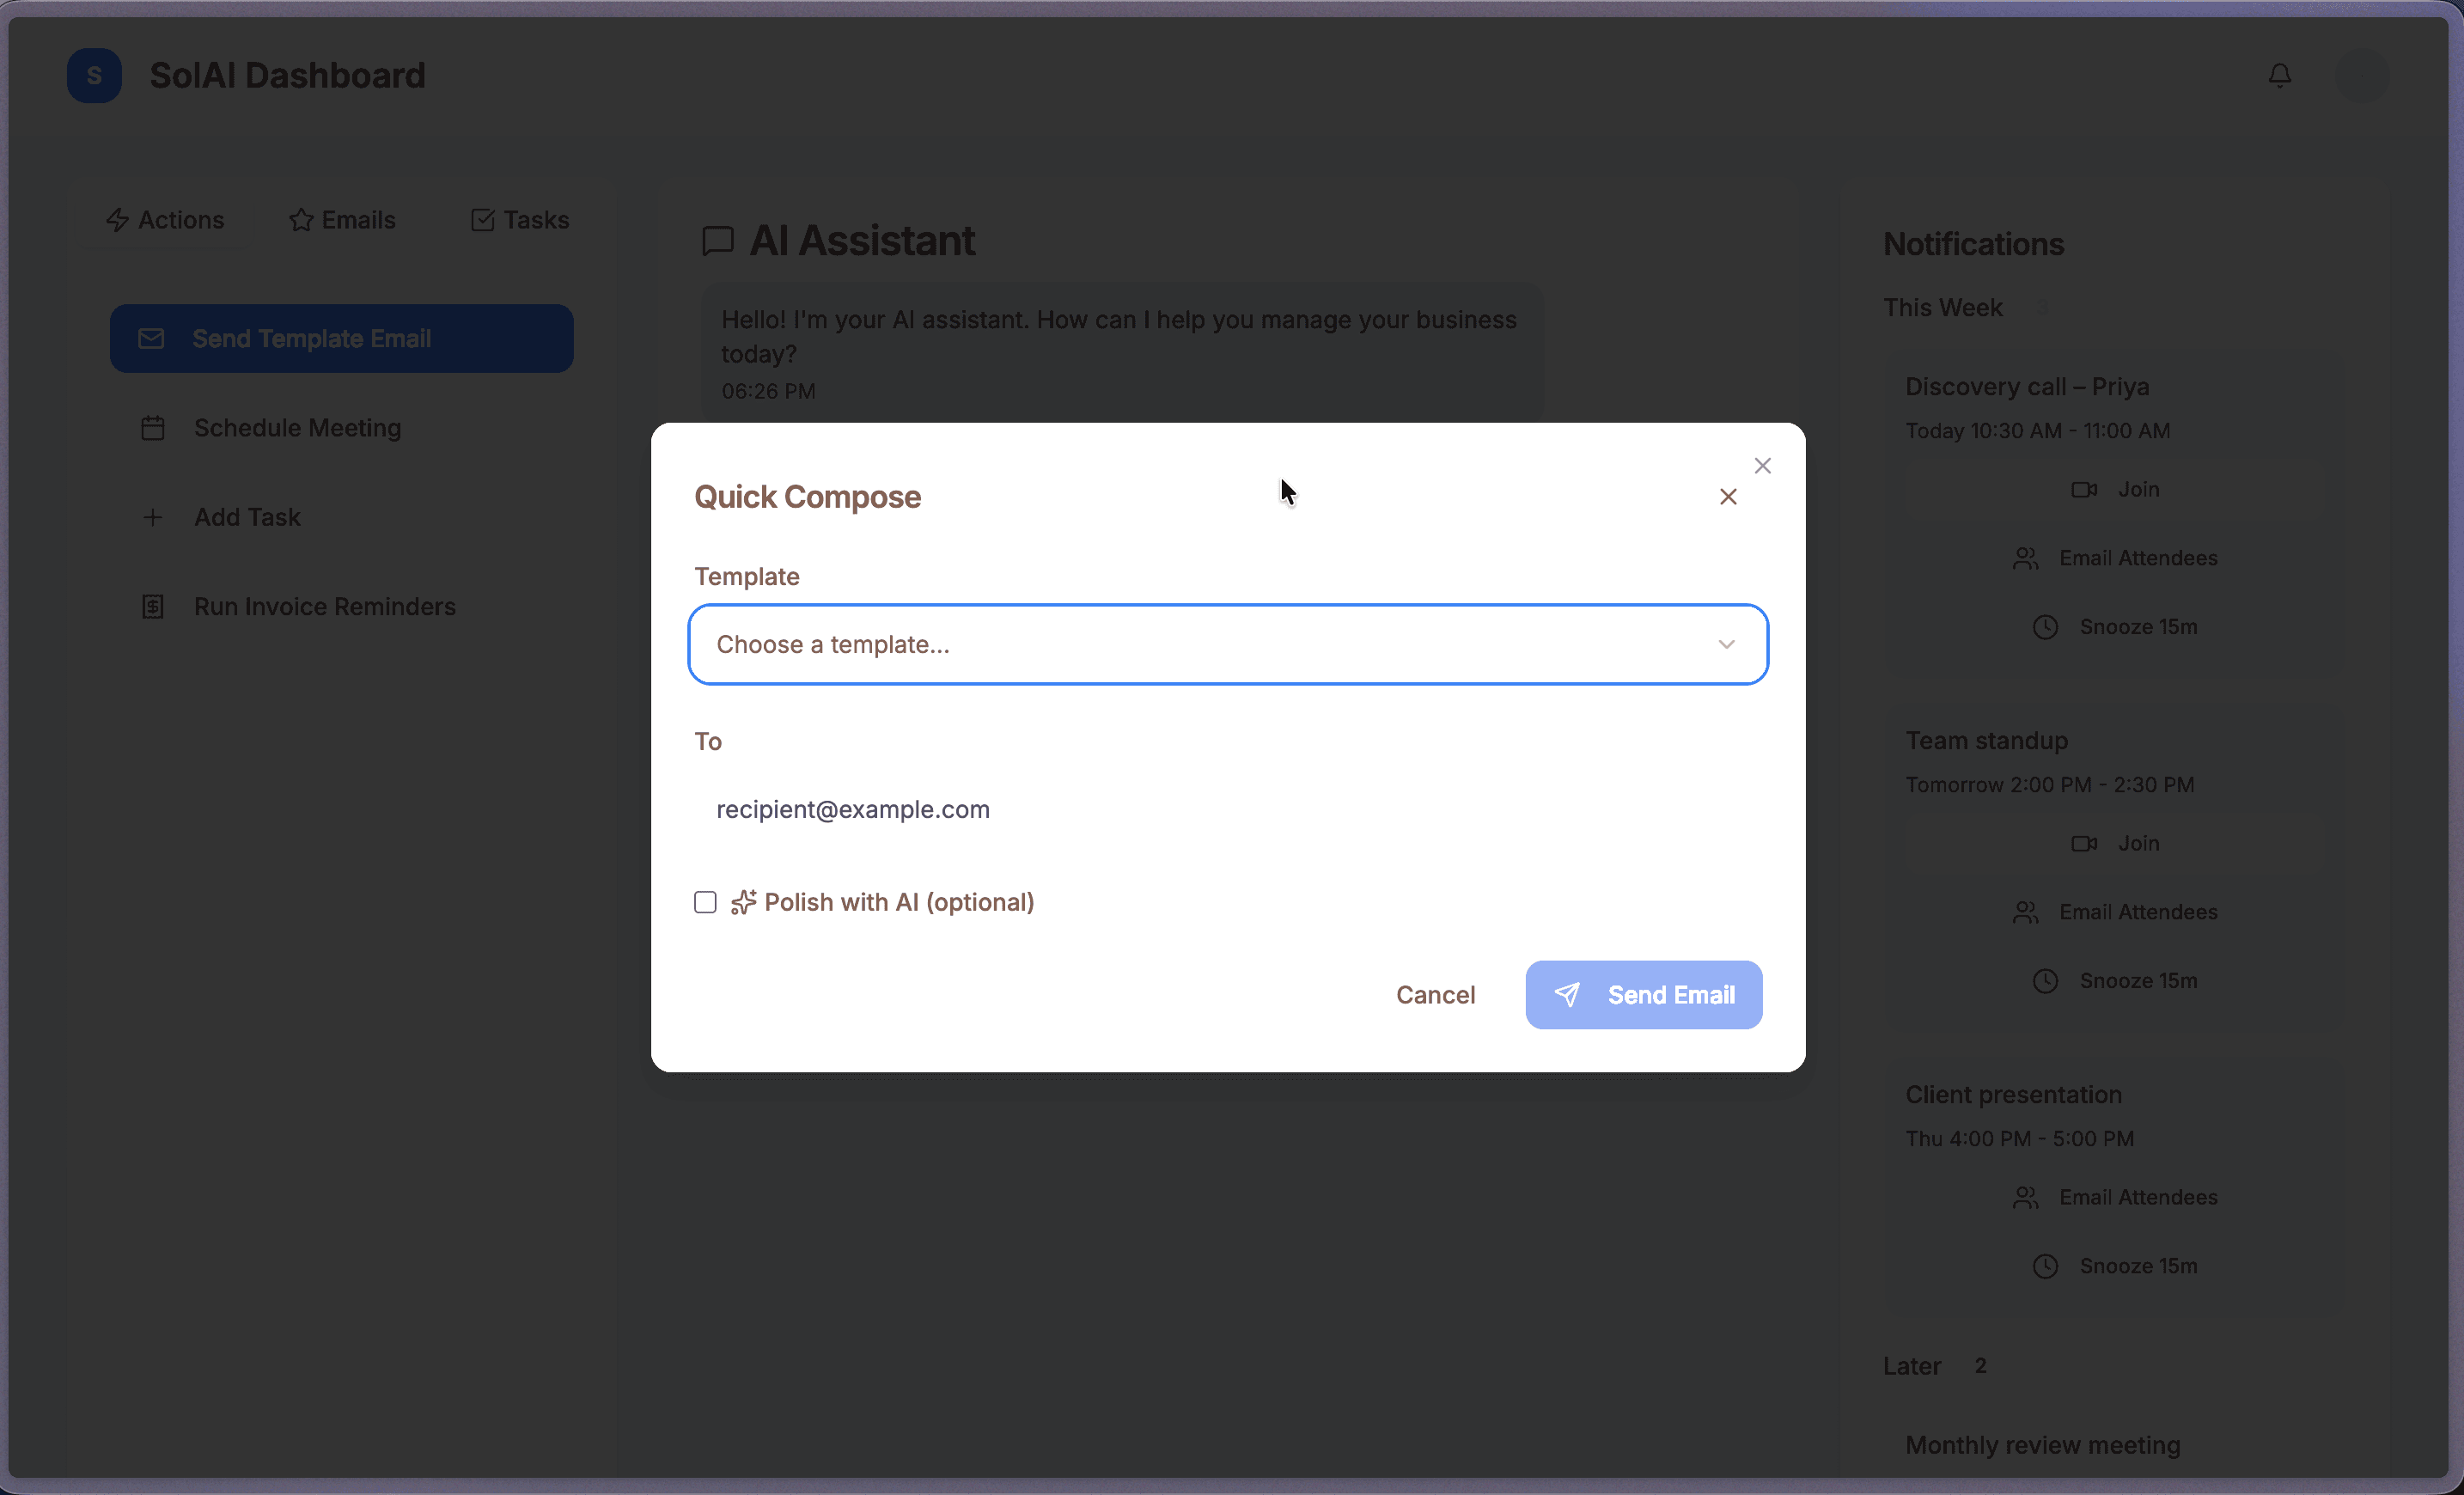The image size is (2464, 1495).
Task: Click Monthly review meeting notification
Action: [x=2042, y=1445]
